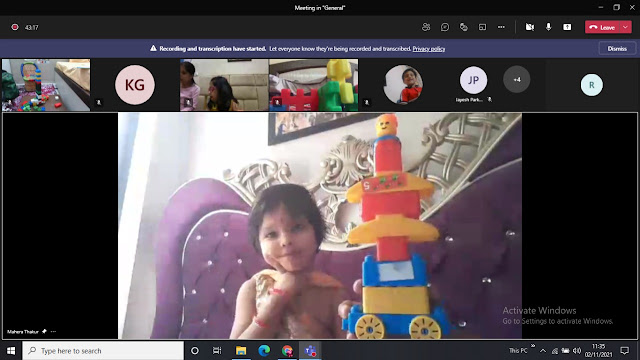Select the JP participant avatar
The height and width of the screenshot is (360, 640).
[x=473, y=80]
